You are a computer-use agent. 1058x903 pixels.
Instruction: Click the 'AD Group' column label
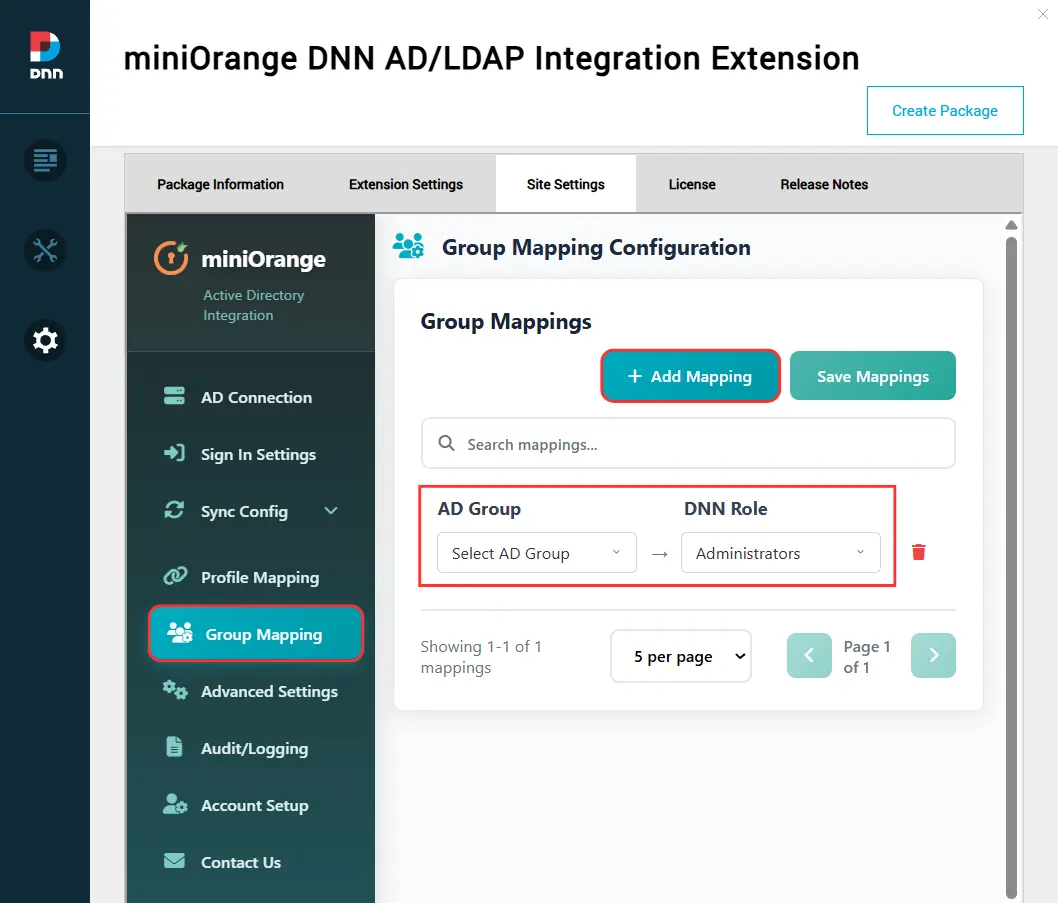click(479, 509)
